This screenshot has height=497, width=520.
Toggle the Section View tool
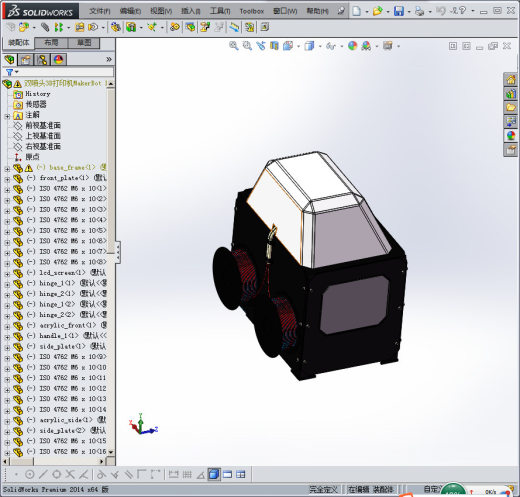coord(274,46)
